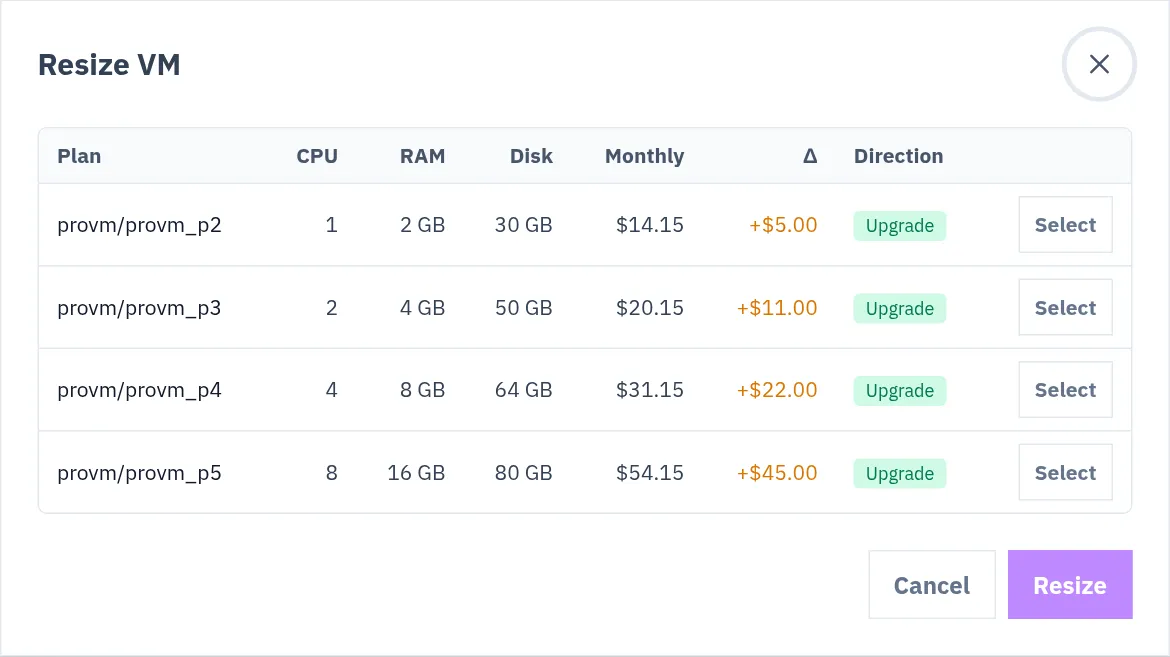The image size is (1170, 657).
Task: Select the provm_p2 plan
Action: [x=1065, y=225]
